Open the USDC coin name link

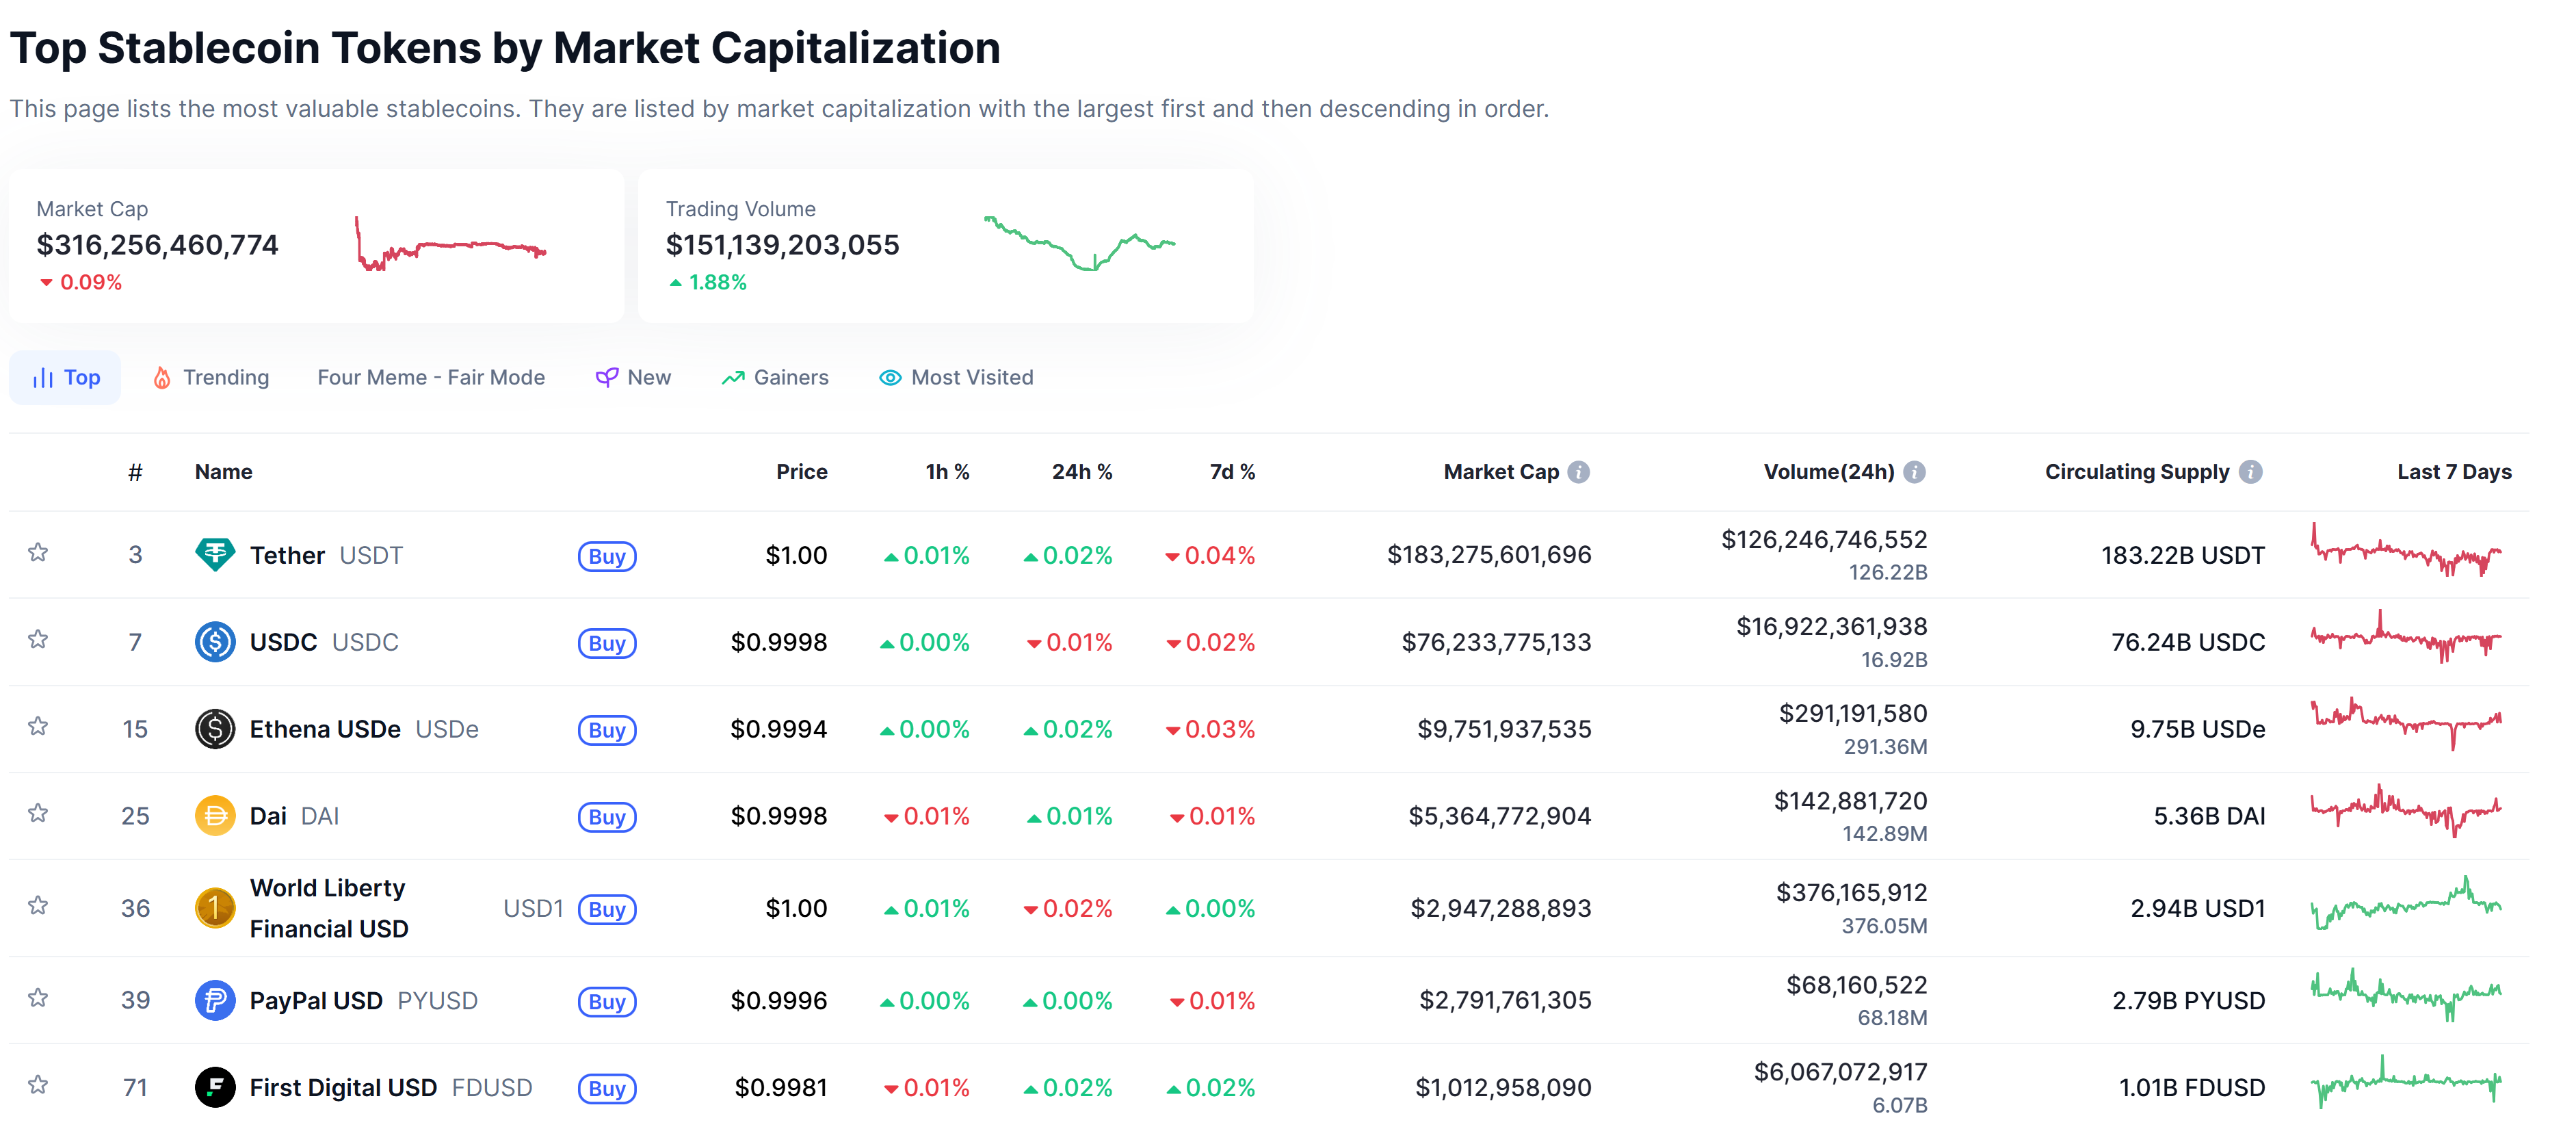pos(282,641)
